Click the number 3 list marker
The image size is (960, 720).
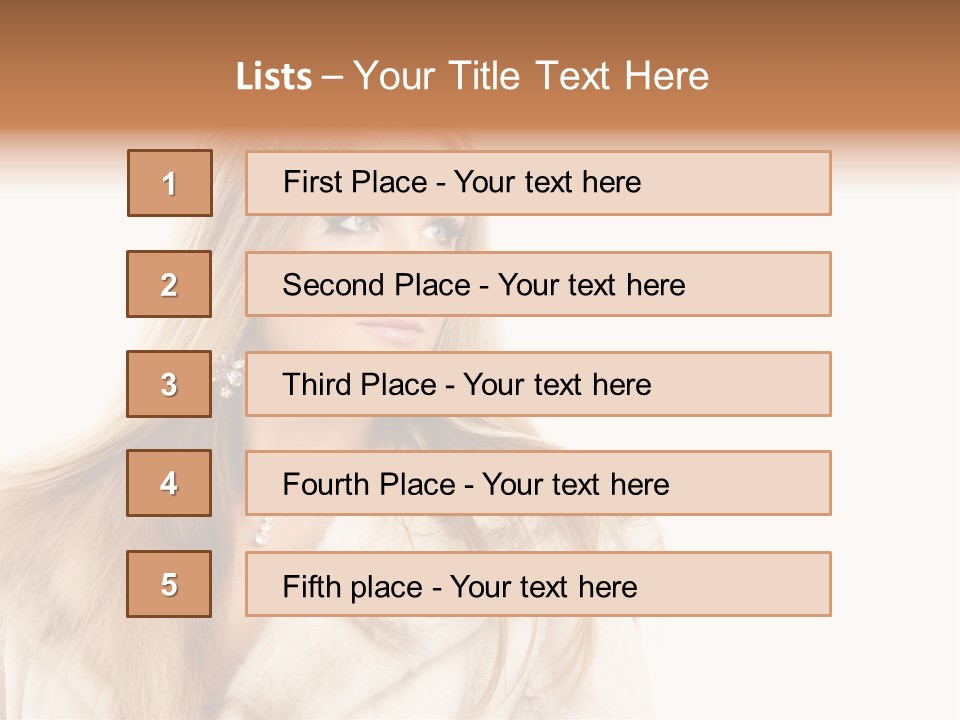(x=170, y=384)
